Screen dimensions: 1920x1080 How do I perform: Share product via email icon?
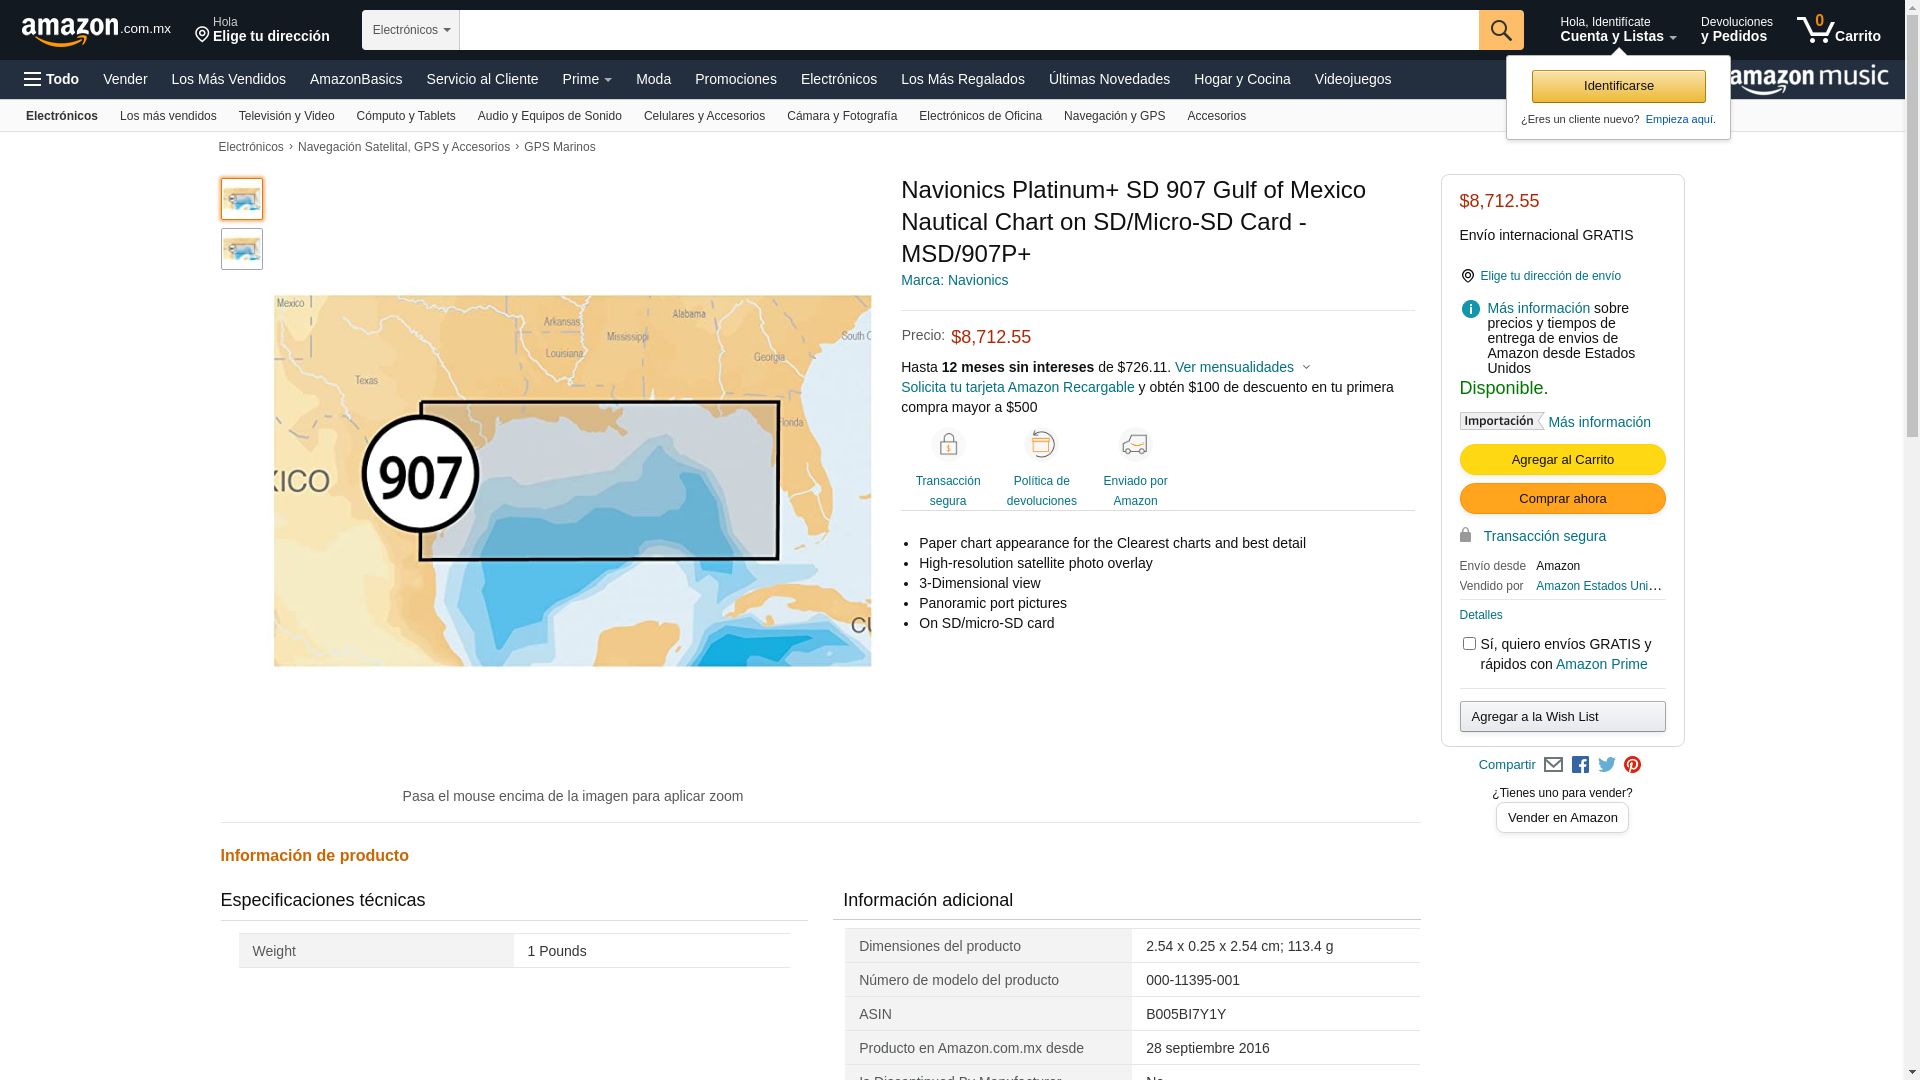tap(1553, 765)
